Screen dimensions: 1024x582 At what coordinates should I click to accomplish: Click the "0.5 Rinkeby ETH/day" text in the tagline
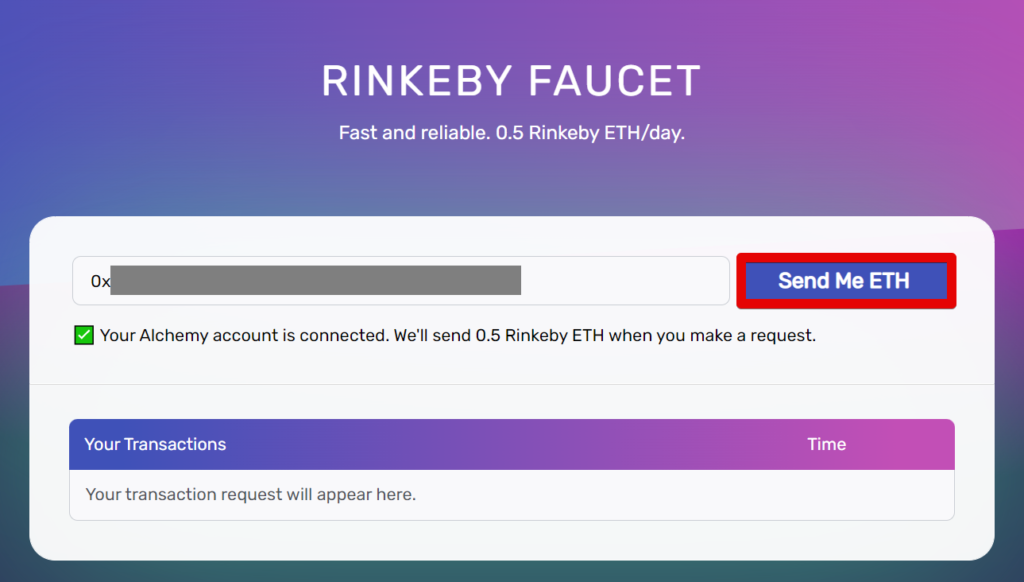(590, 133)
